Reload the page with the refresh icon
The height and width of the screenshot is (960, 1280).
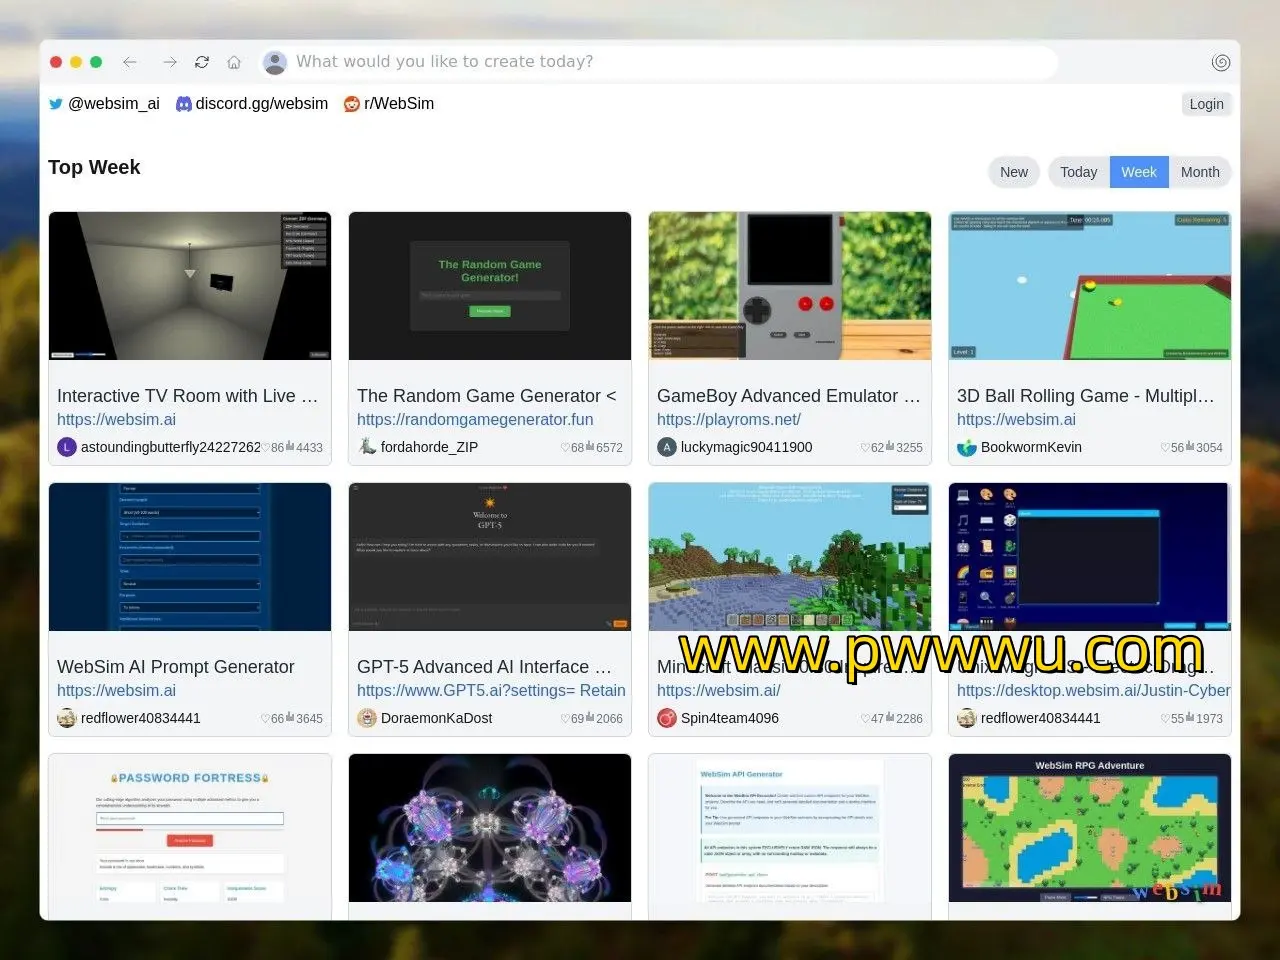[202, 62]
